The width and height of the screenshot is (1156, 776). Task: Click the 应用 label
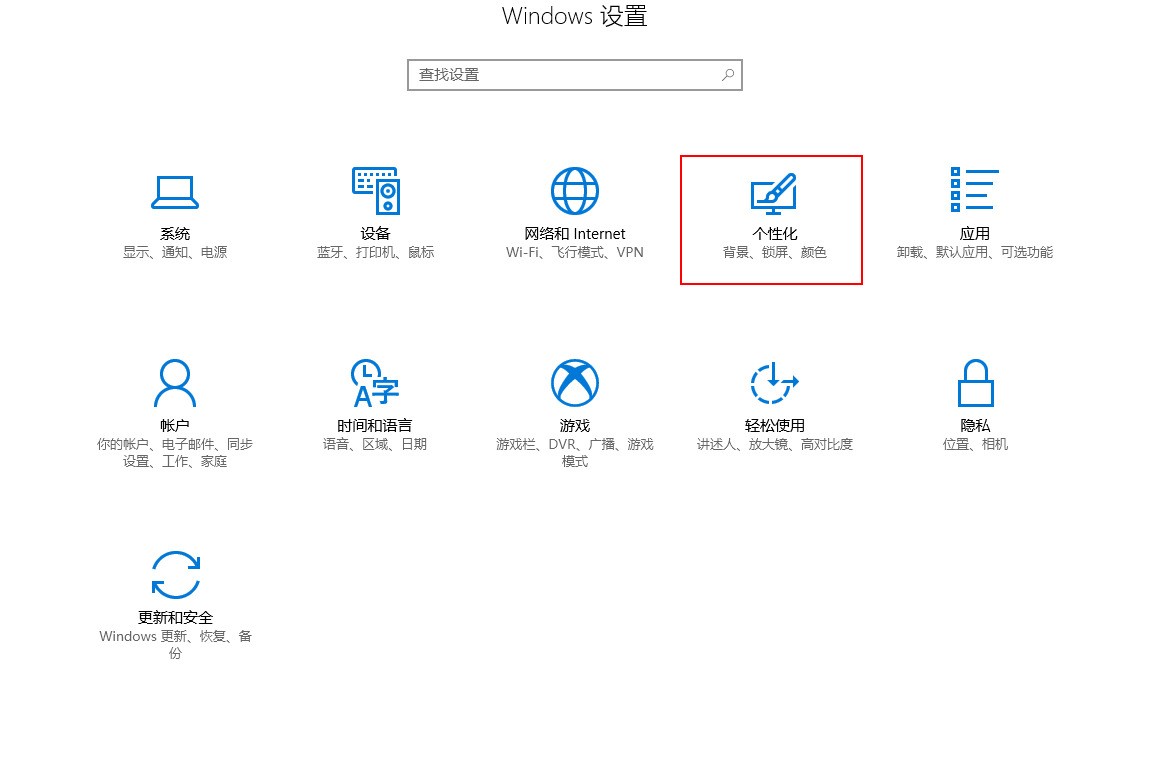(975, 234)
